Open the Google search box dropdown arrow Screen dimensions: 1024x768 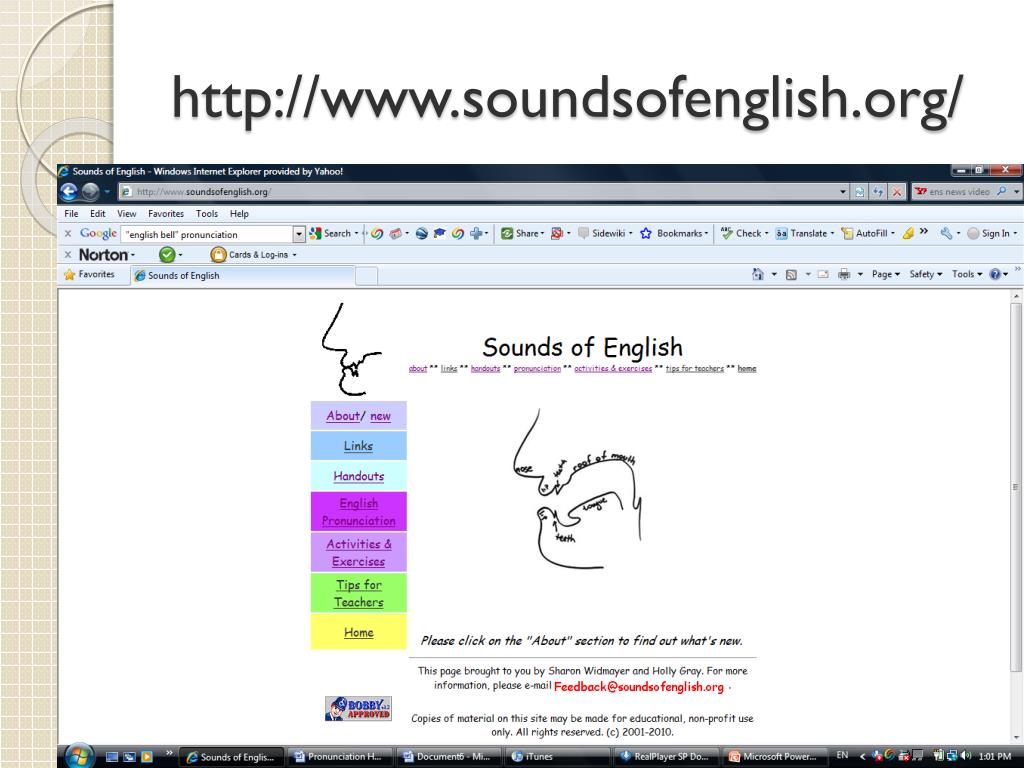point(298,234)
